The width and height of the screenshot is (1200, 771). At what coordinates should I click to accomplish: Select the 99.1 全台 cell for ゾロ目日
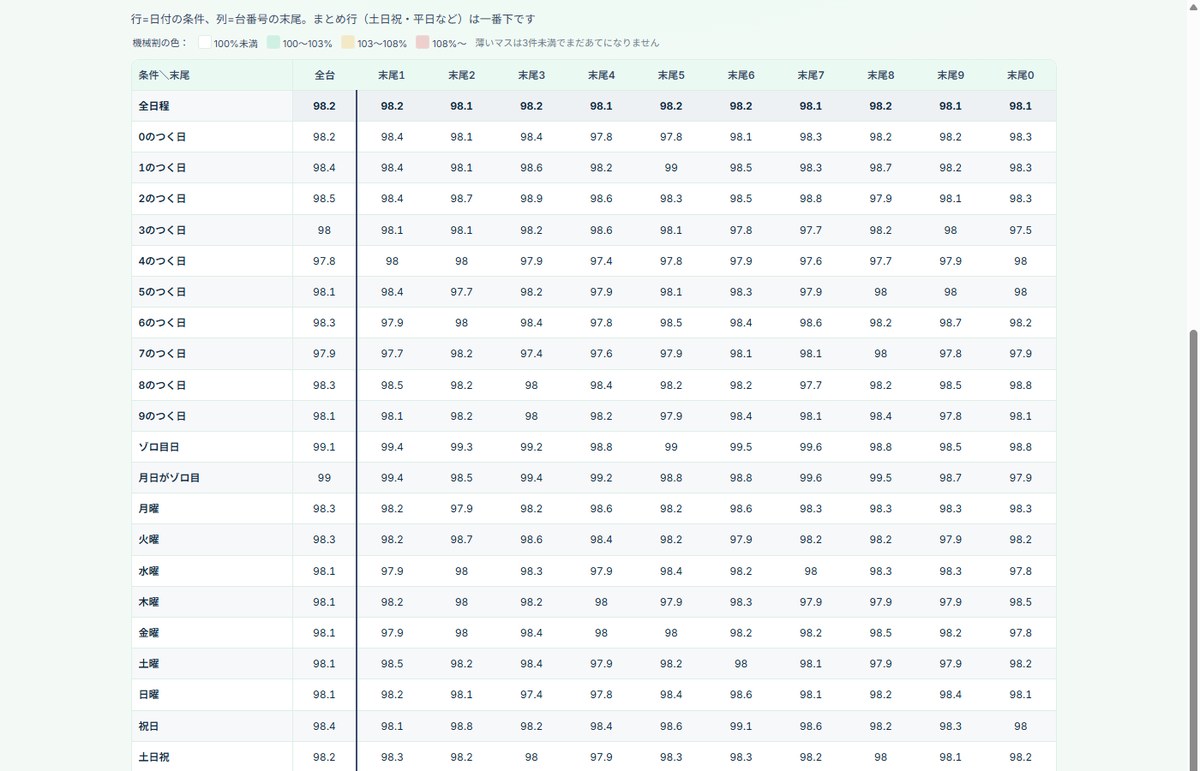point(324,447)
